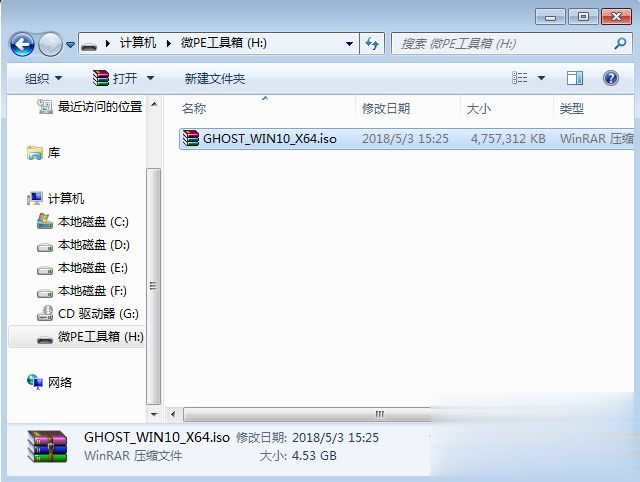The image size is (640, 482).
Task: Open the selected file with 打开
Action: click(115, 78)
